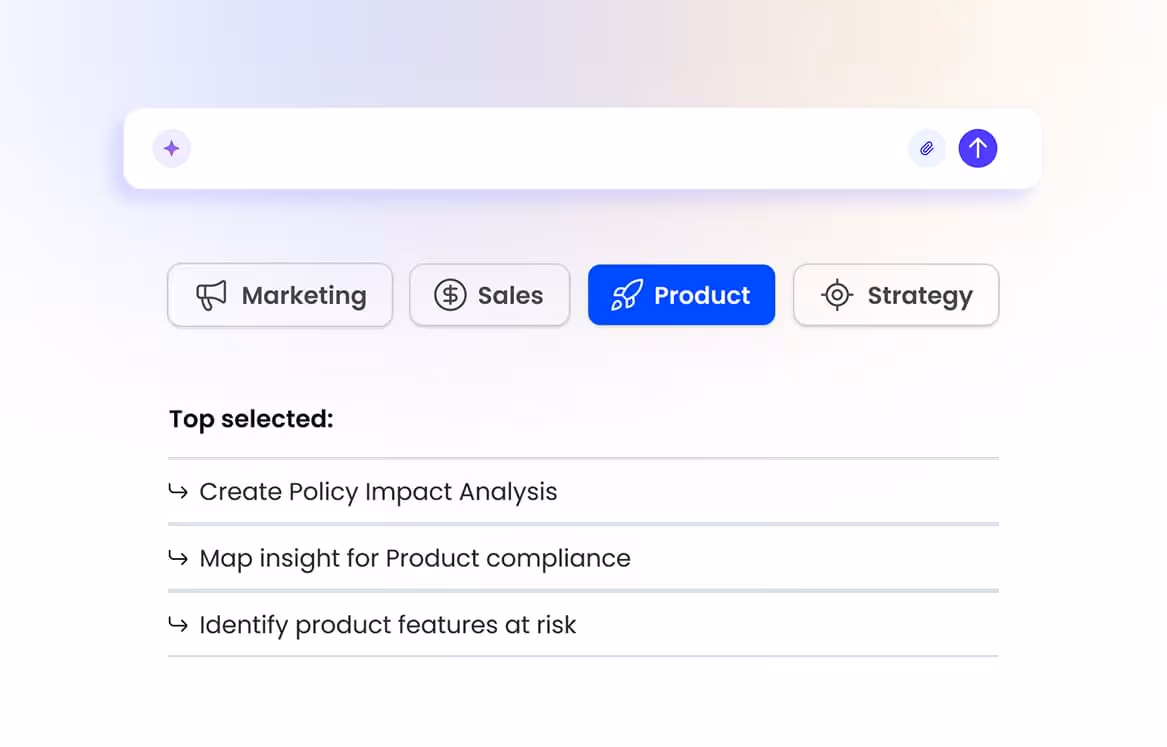Click the rocket icon on Product

pyautogui.click(x=627, y=295)
